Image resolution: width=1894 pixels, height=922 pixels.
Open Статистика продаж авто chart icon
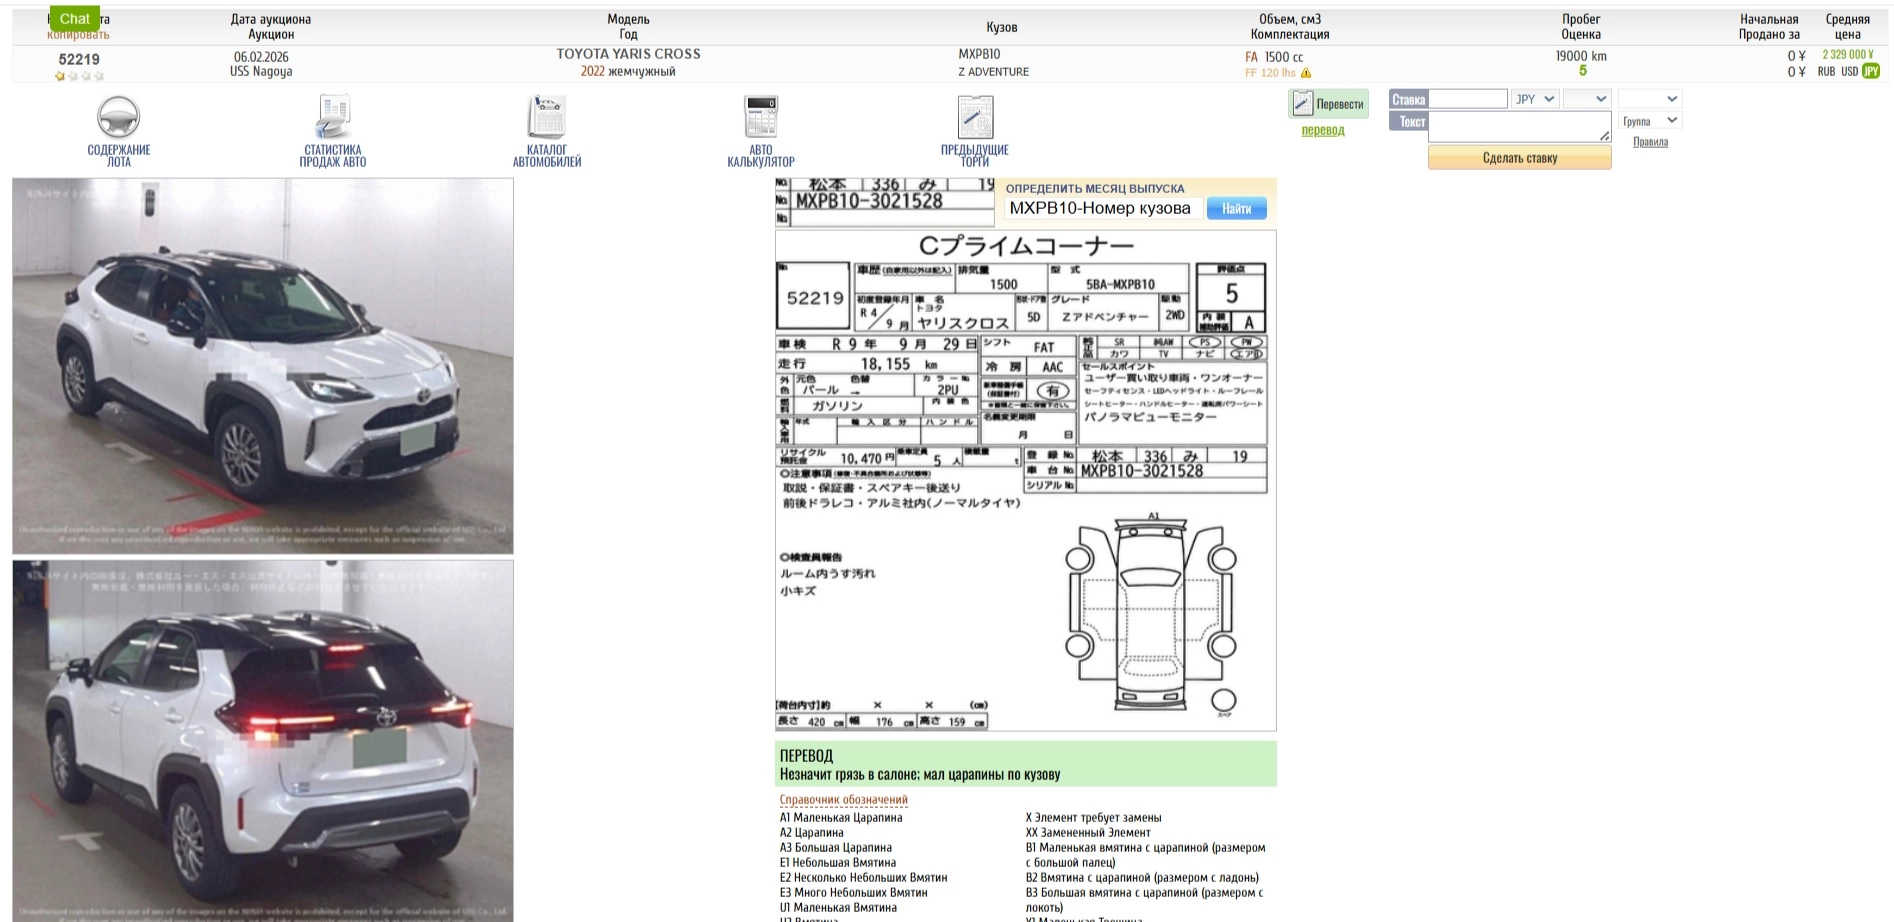(x=333, y=118)
